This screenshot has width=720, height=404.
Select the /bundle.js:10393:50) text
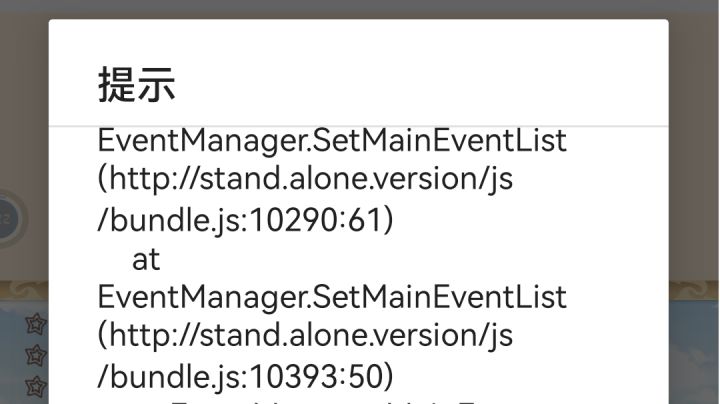[245, 376]
